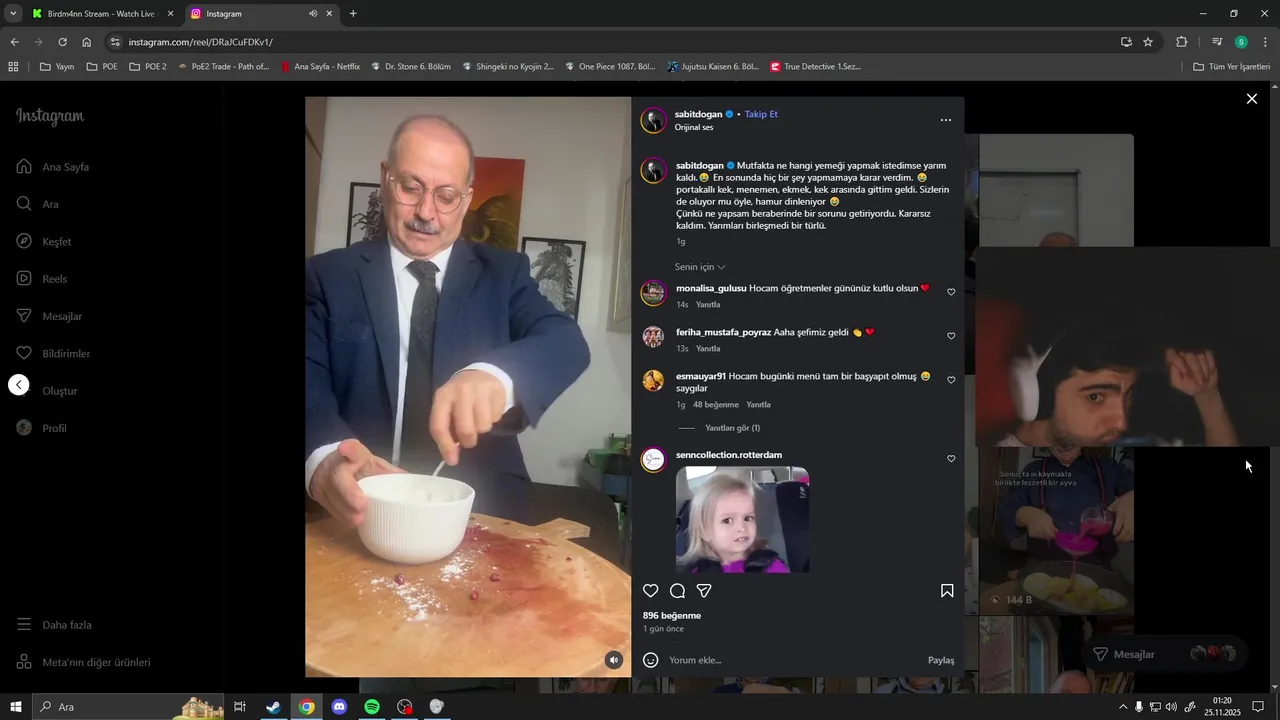Reply to feriha_mustafa_poyraz with the Yanıtla link

point(708,349)
